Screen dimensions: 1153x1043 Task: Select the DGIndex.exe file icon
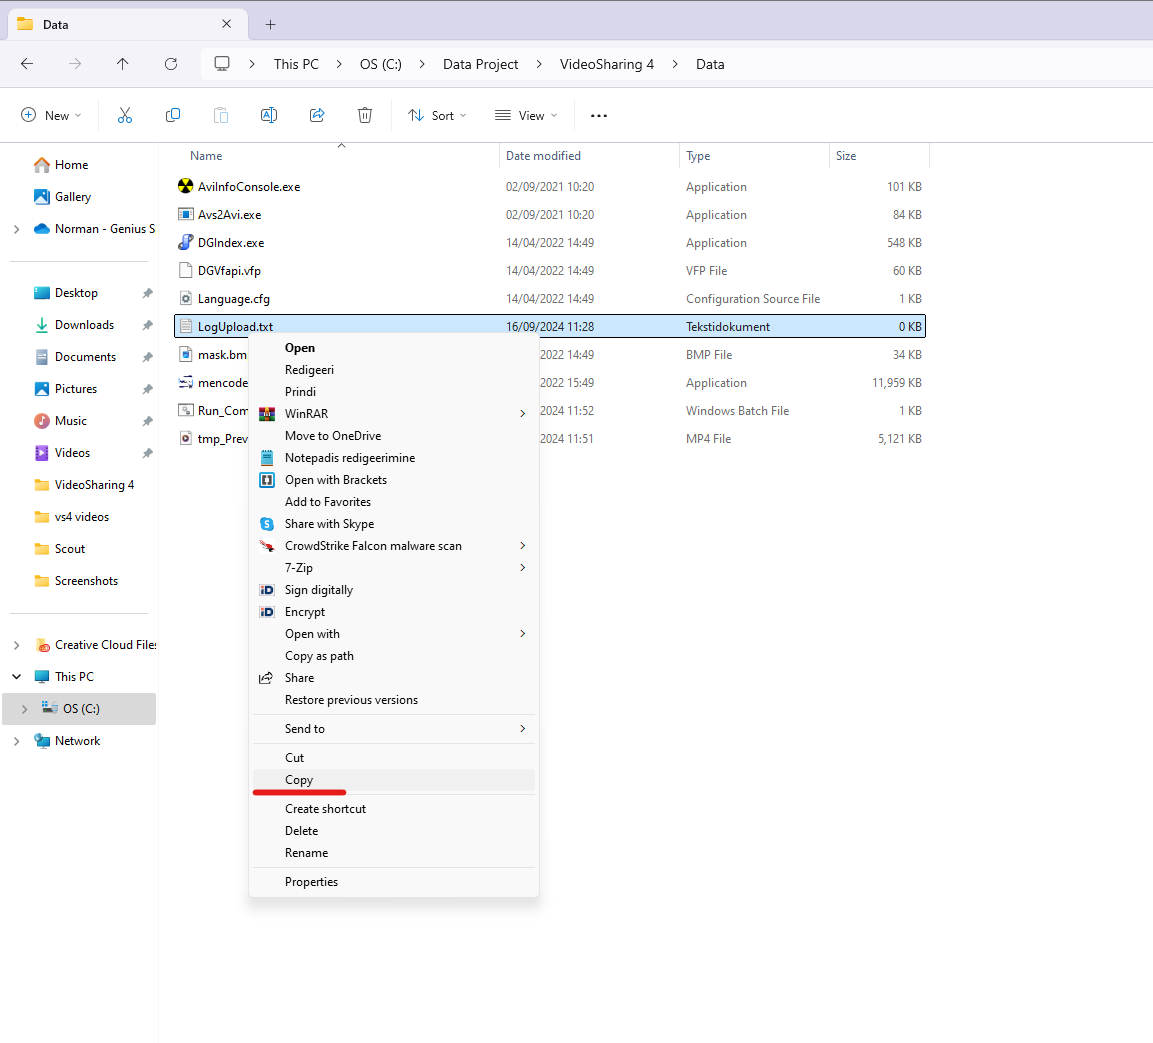coord(185,242)
